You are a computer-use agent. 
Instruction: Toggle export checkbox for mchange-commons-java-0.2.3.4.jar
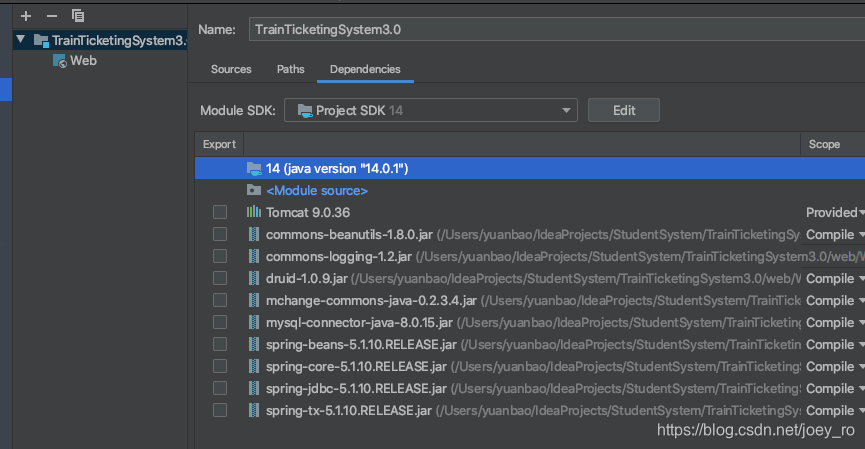tap(220, 301)
